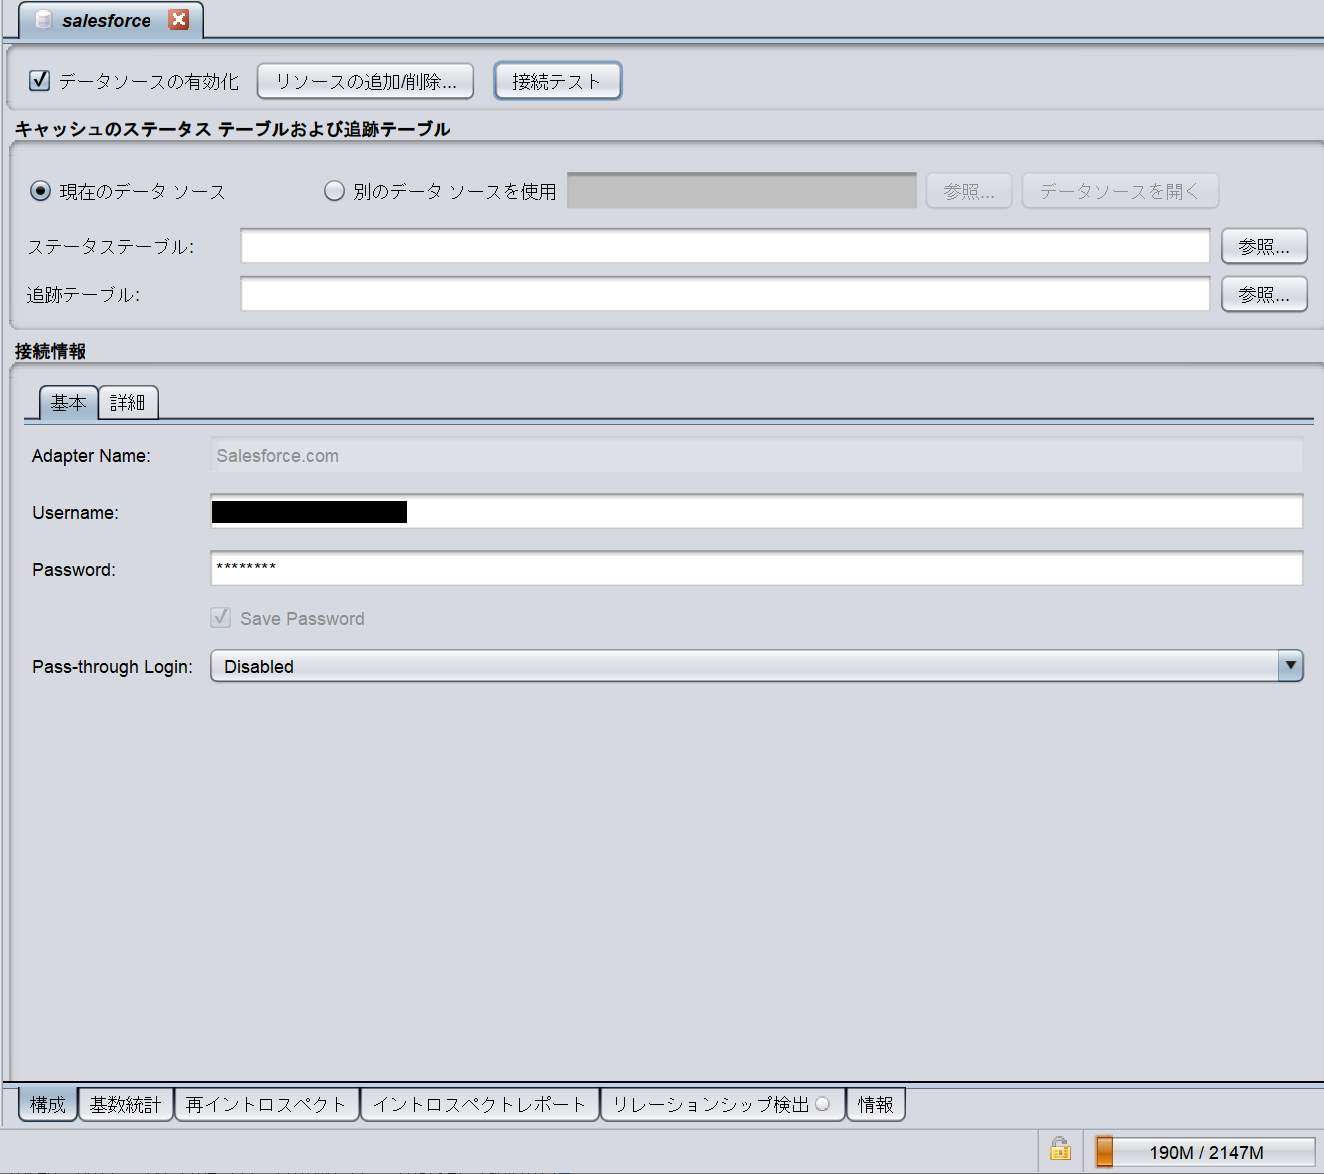Viewport: 1324px width, 1174px height.
Task: Click the disabled データソースを開く button
Action: [1120, 191]
